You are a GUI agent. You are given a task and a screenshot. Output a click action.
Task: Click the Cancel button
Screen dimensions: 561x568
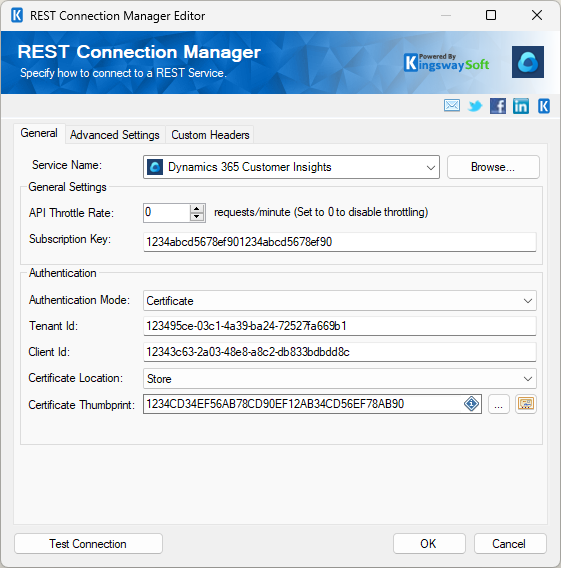510,544
